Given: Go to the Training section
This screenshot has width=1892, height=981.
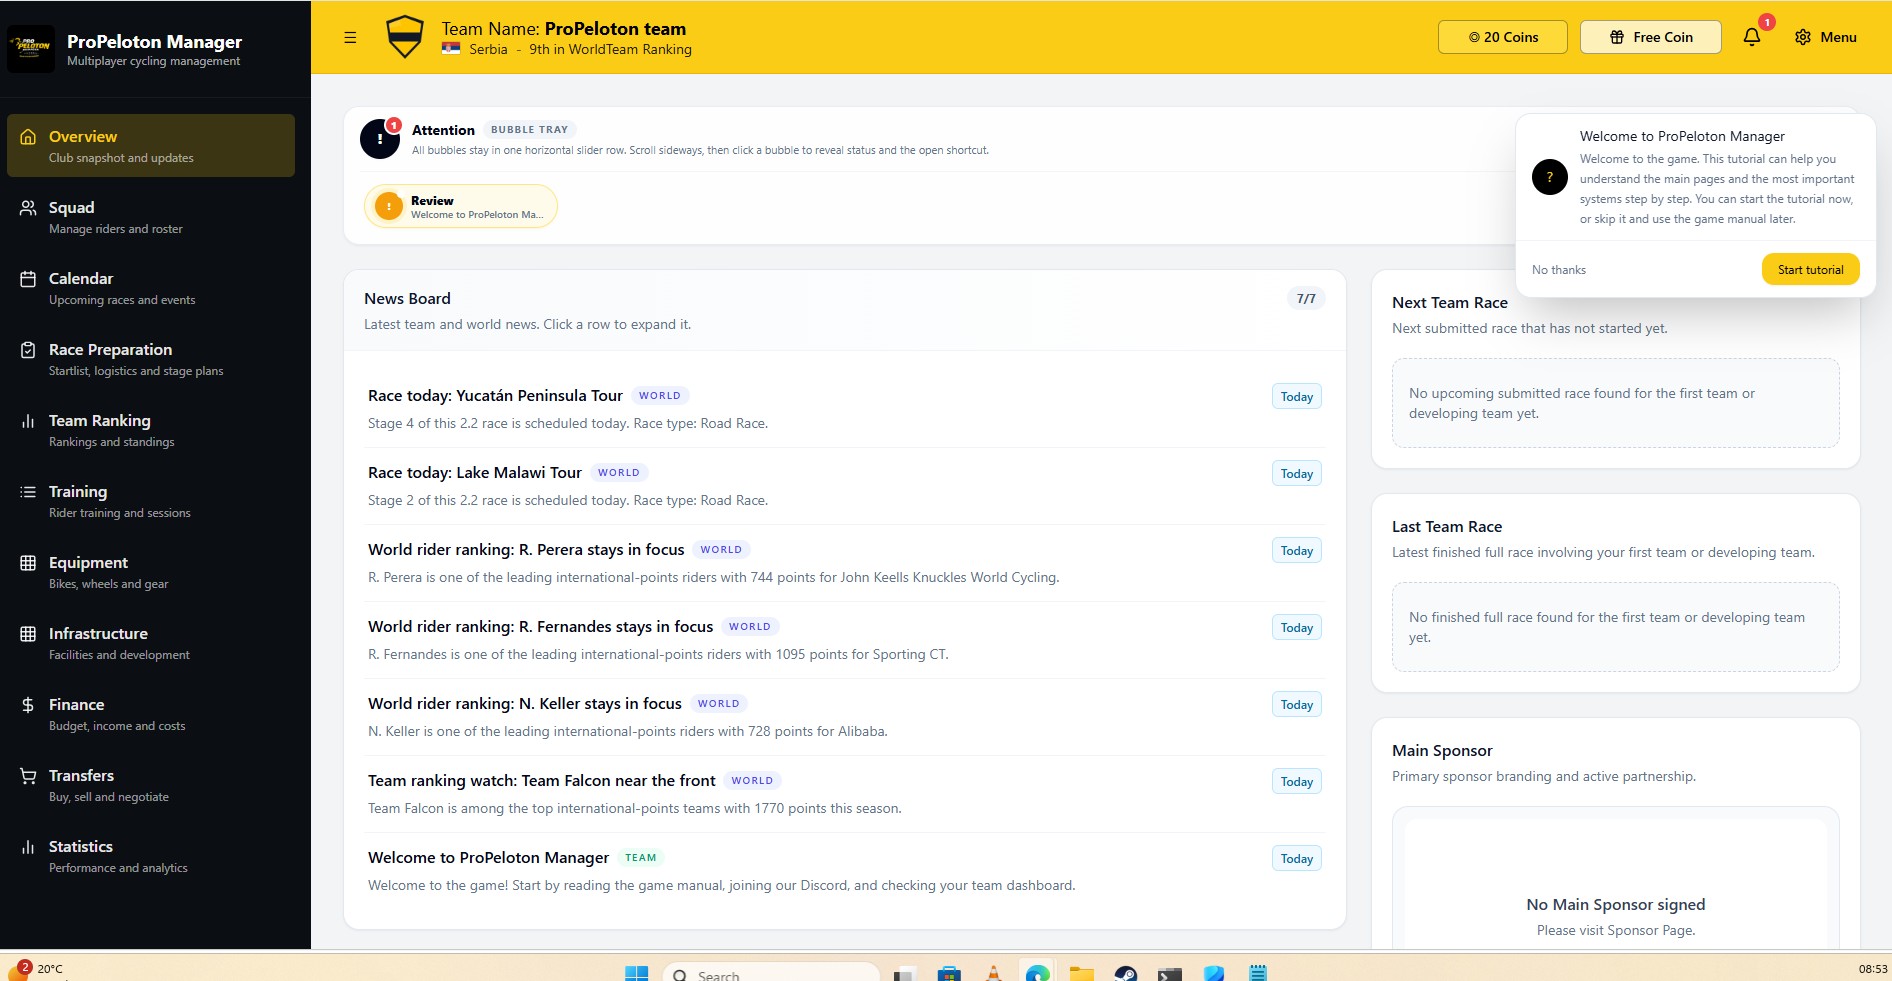Looking at the screenshot, I should [151, 501].
